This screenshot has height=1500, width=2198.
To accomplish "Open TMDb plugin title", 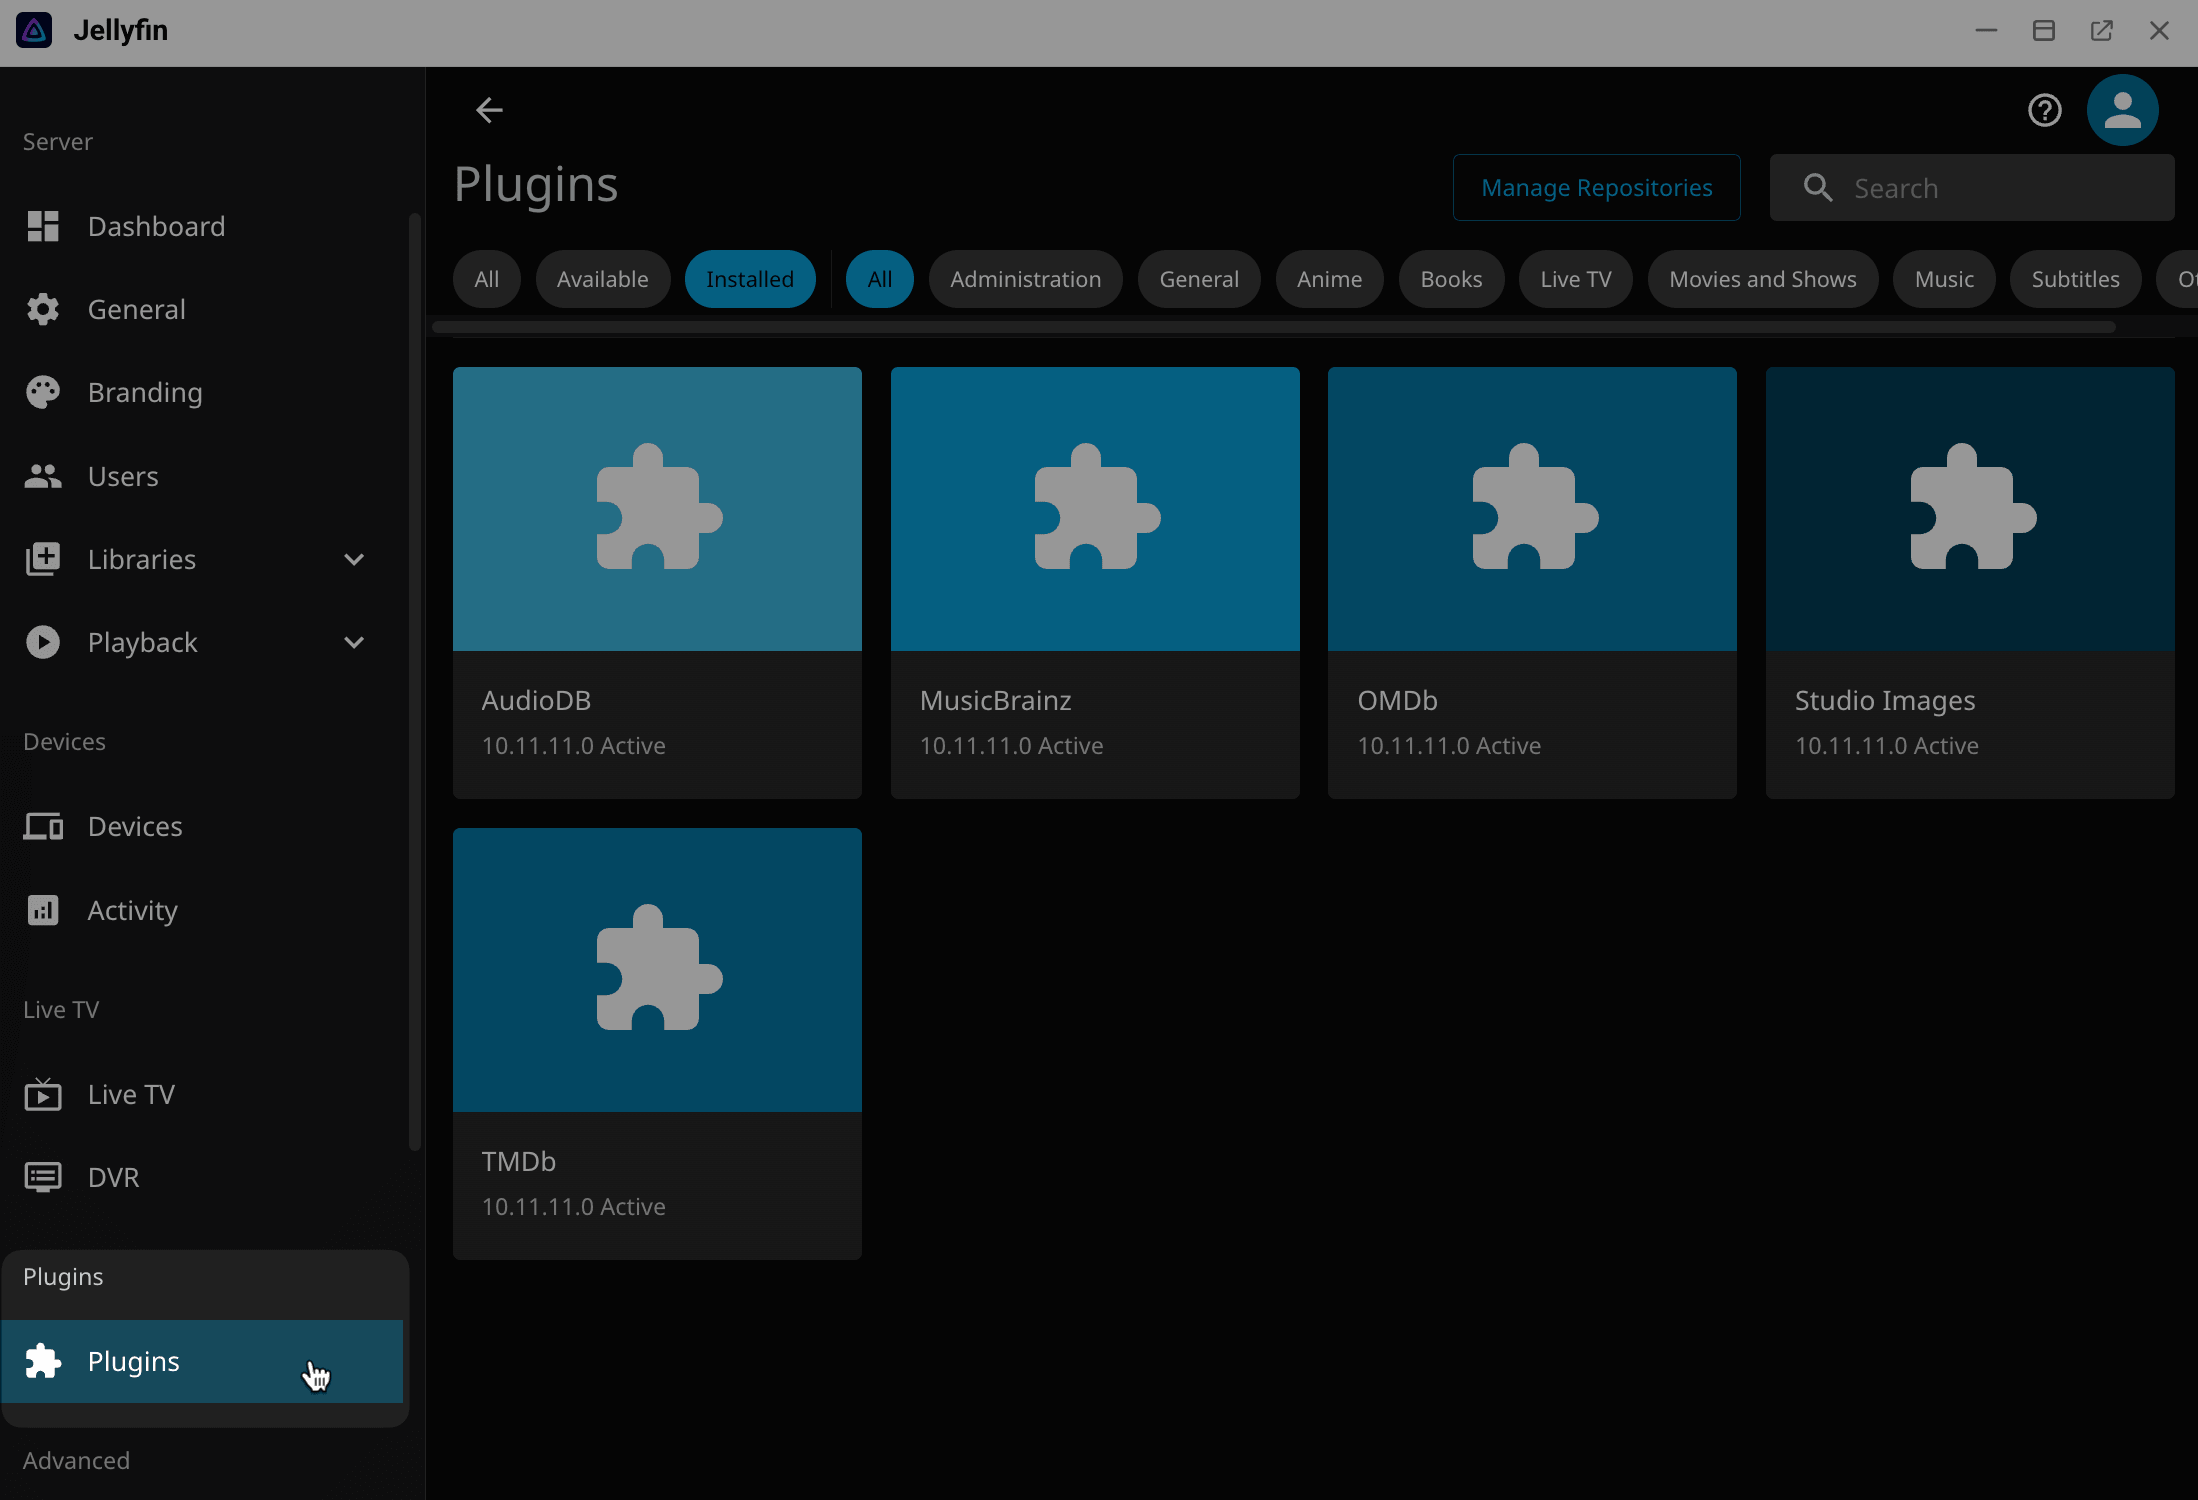I will (x=518, y=1161).
